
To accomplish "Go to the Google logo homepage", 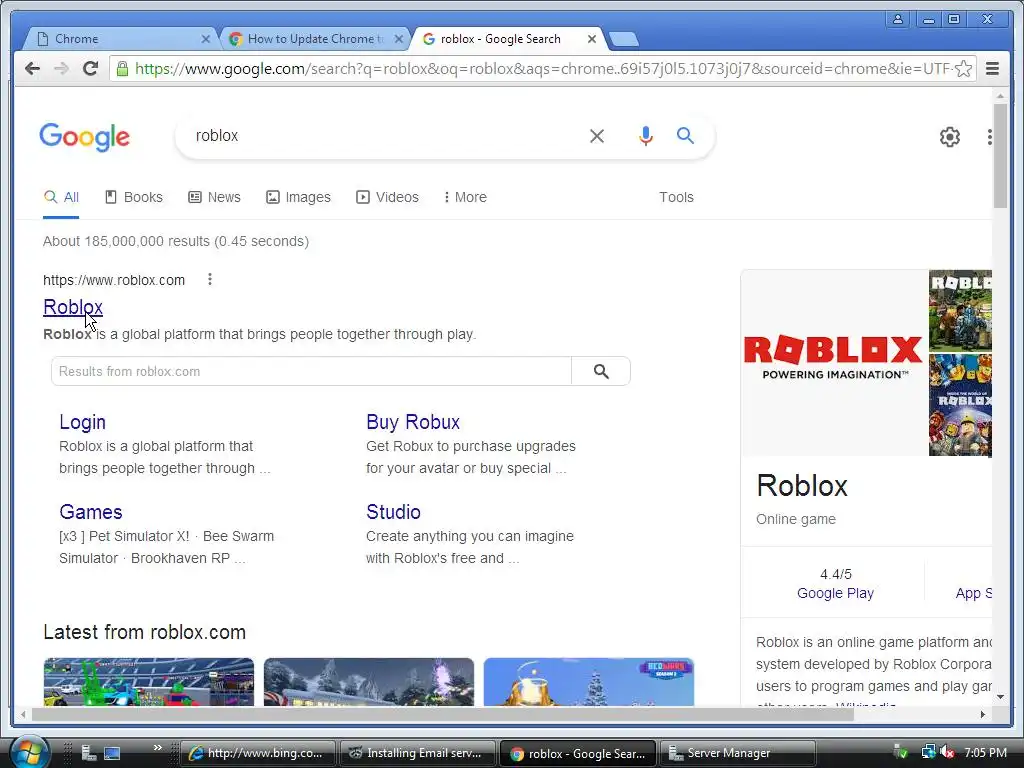I will pos(85,137).
